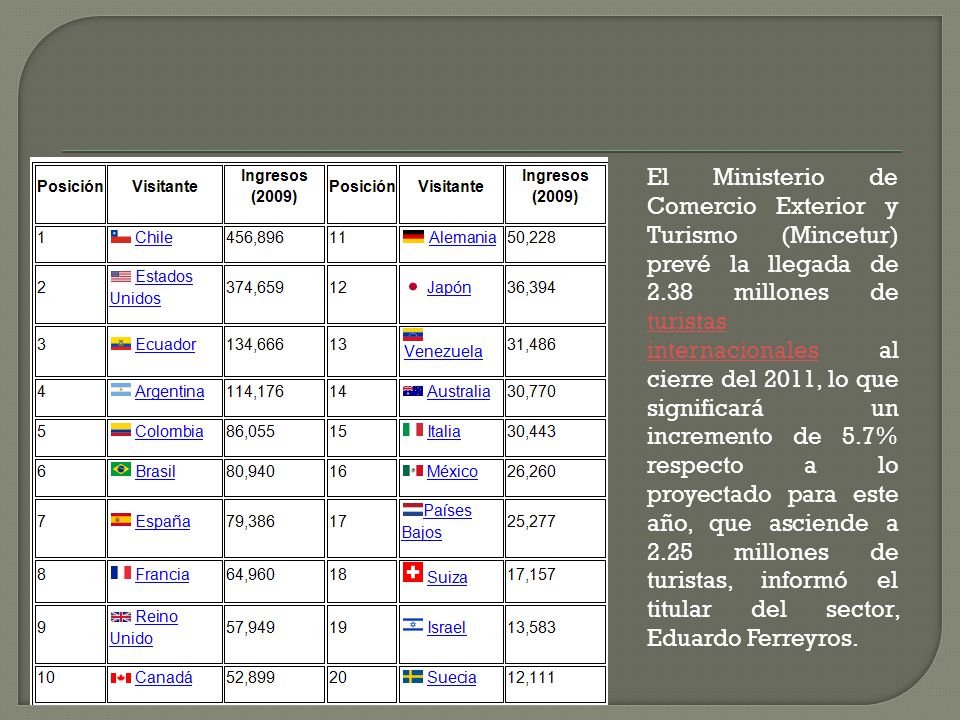This screenshot has height=720, width=960.
Task: Click the United Kingdom flag icon
Action: click(121, 617)
